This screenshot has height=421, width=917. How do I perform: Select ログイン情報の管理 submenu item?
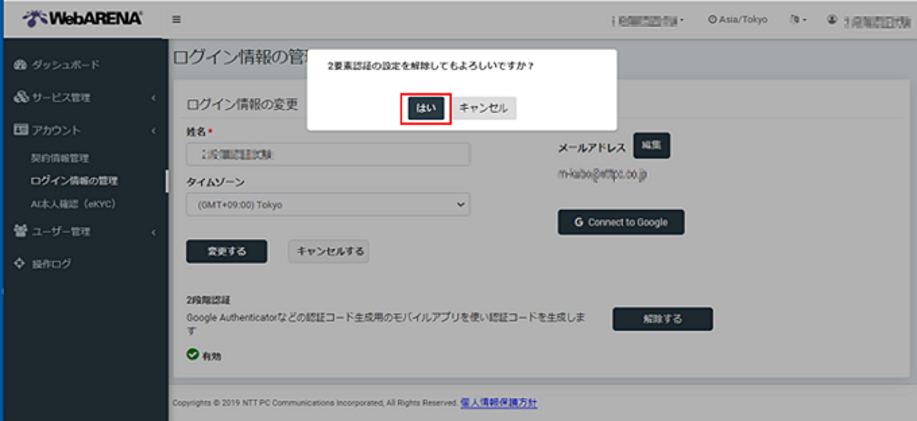tap(74, 181)
